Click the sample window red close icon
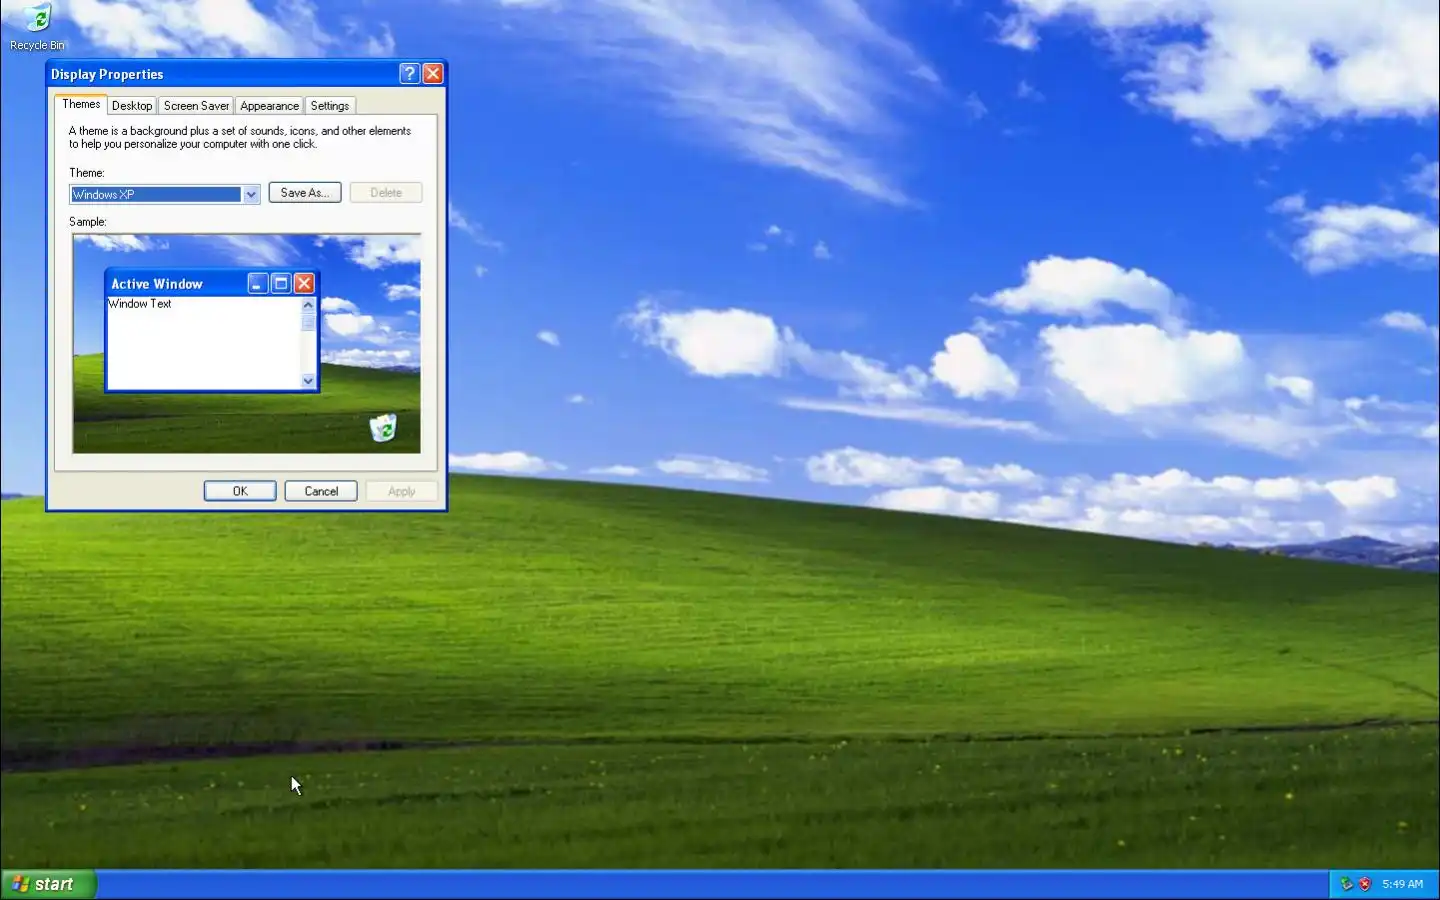The height and width of the screenshot is (900, 1440). (x=305, y=284)
